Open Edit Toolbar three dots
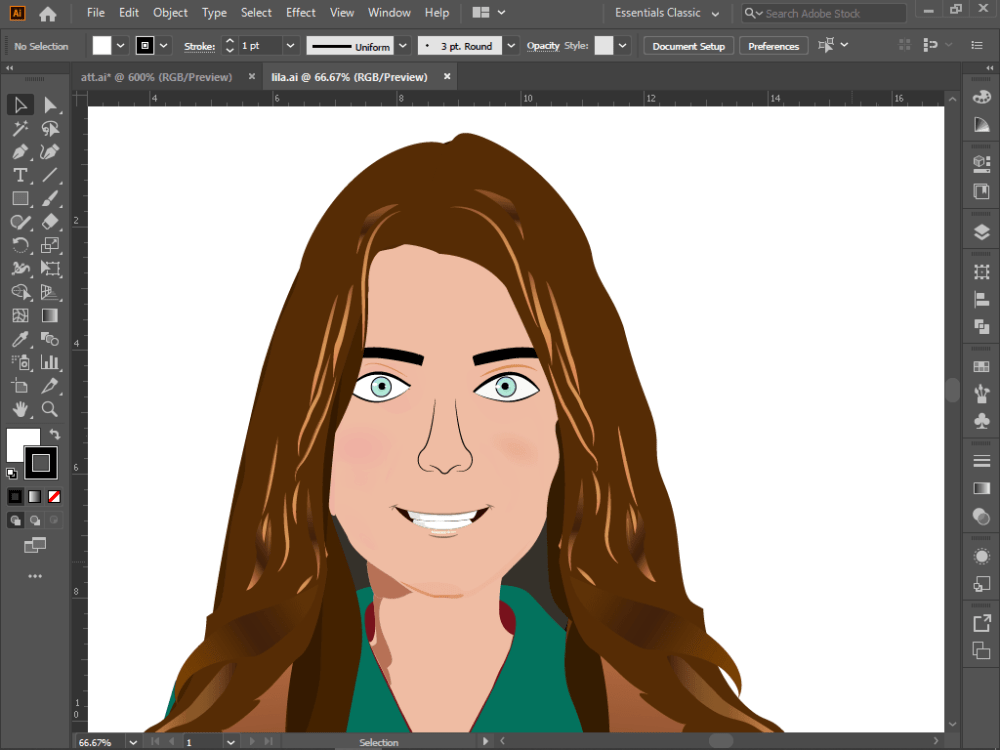1000x750 pixels. (x=35, y=577)
